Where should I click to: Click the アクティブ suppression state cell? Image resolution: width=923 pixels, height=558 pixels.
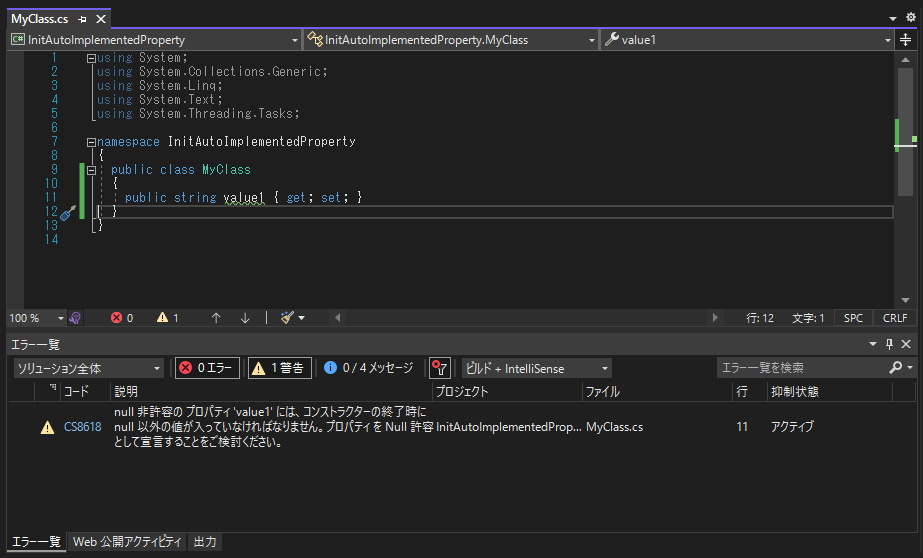point(792,427)
